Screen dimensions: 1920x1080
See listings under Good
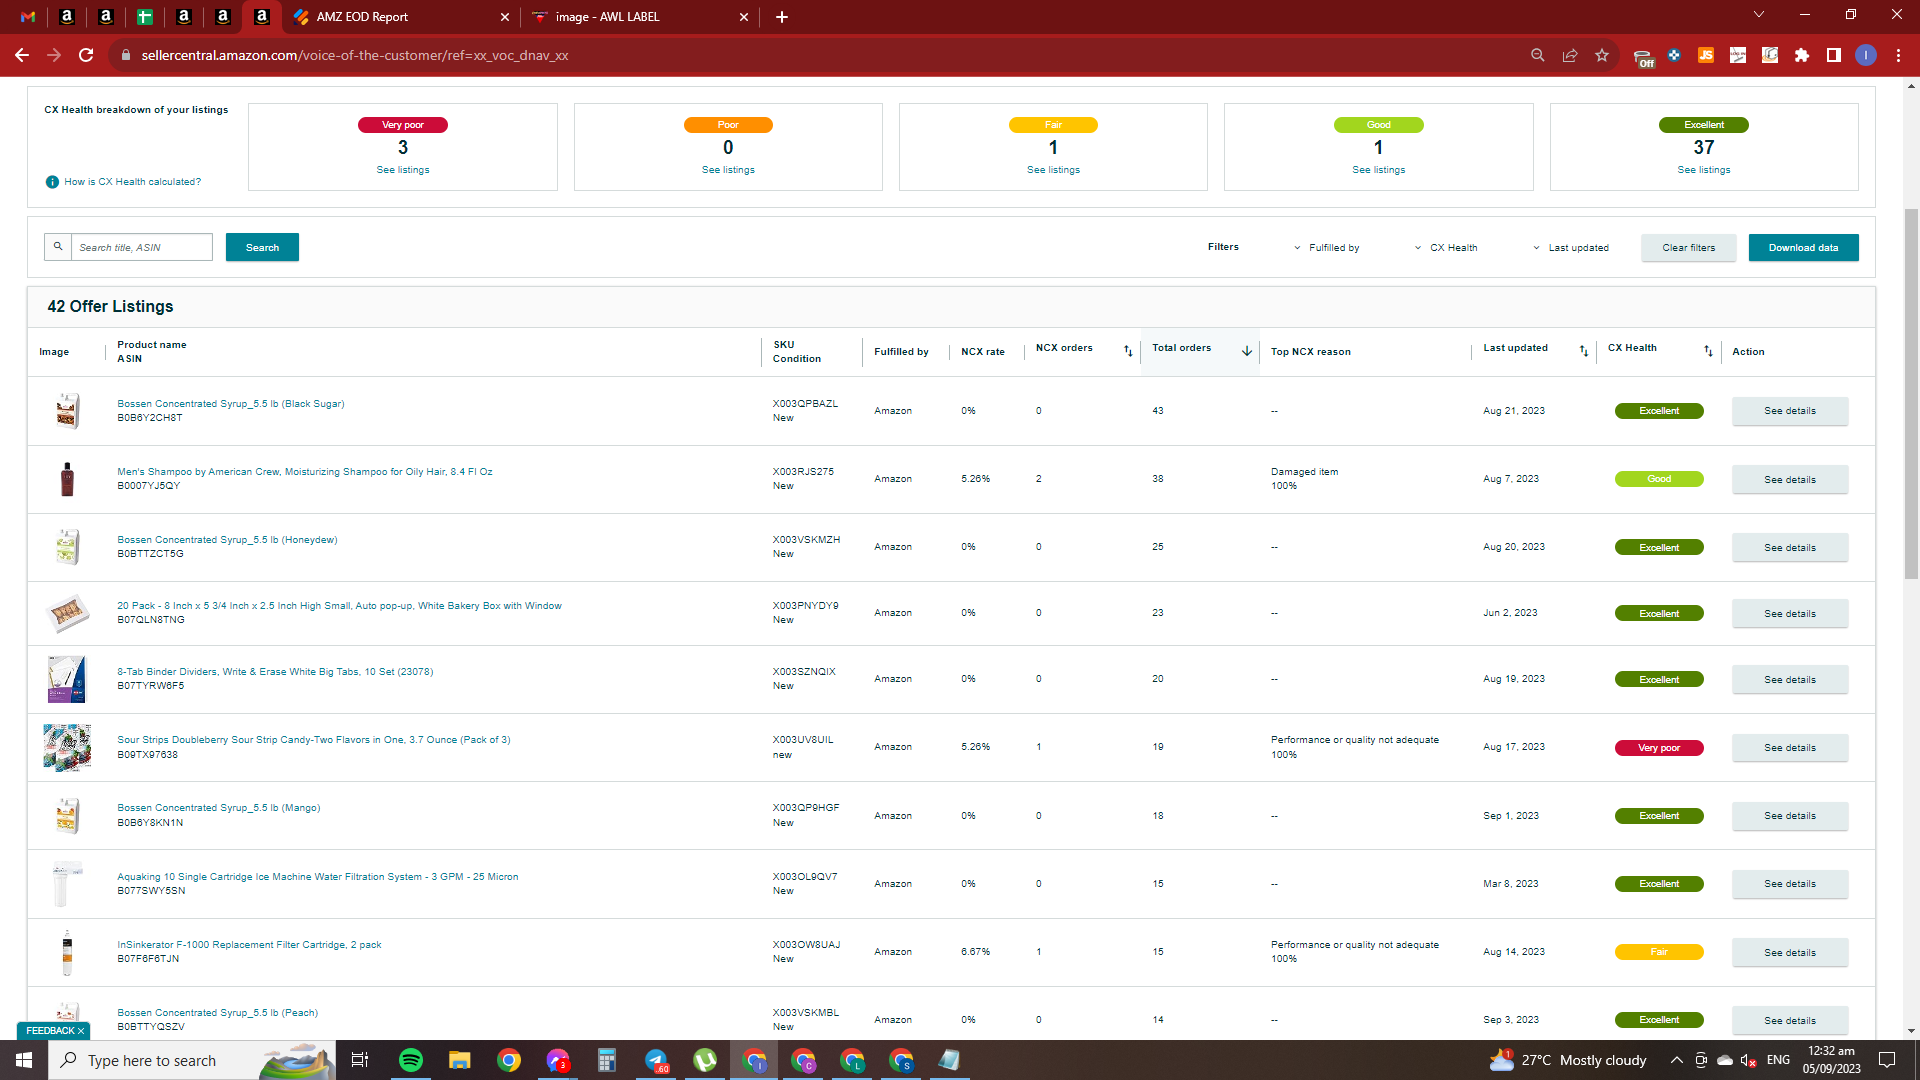[1378, 170]
